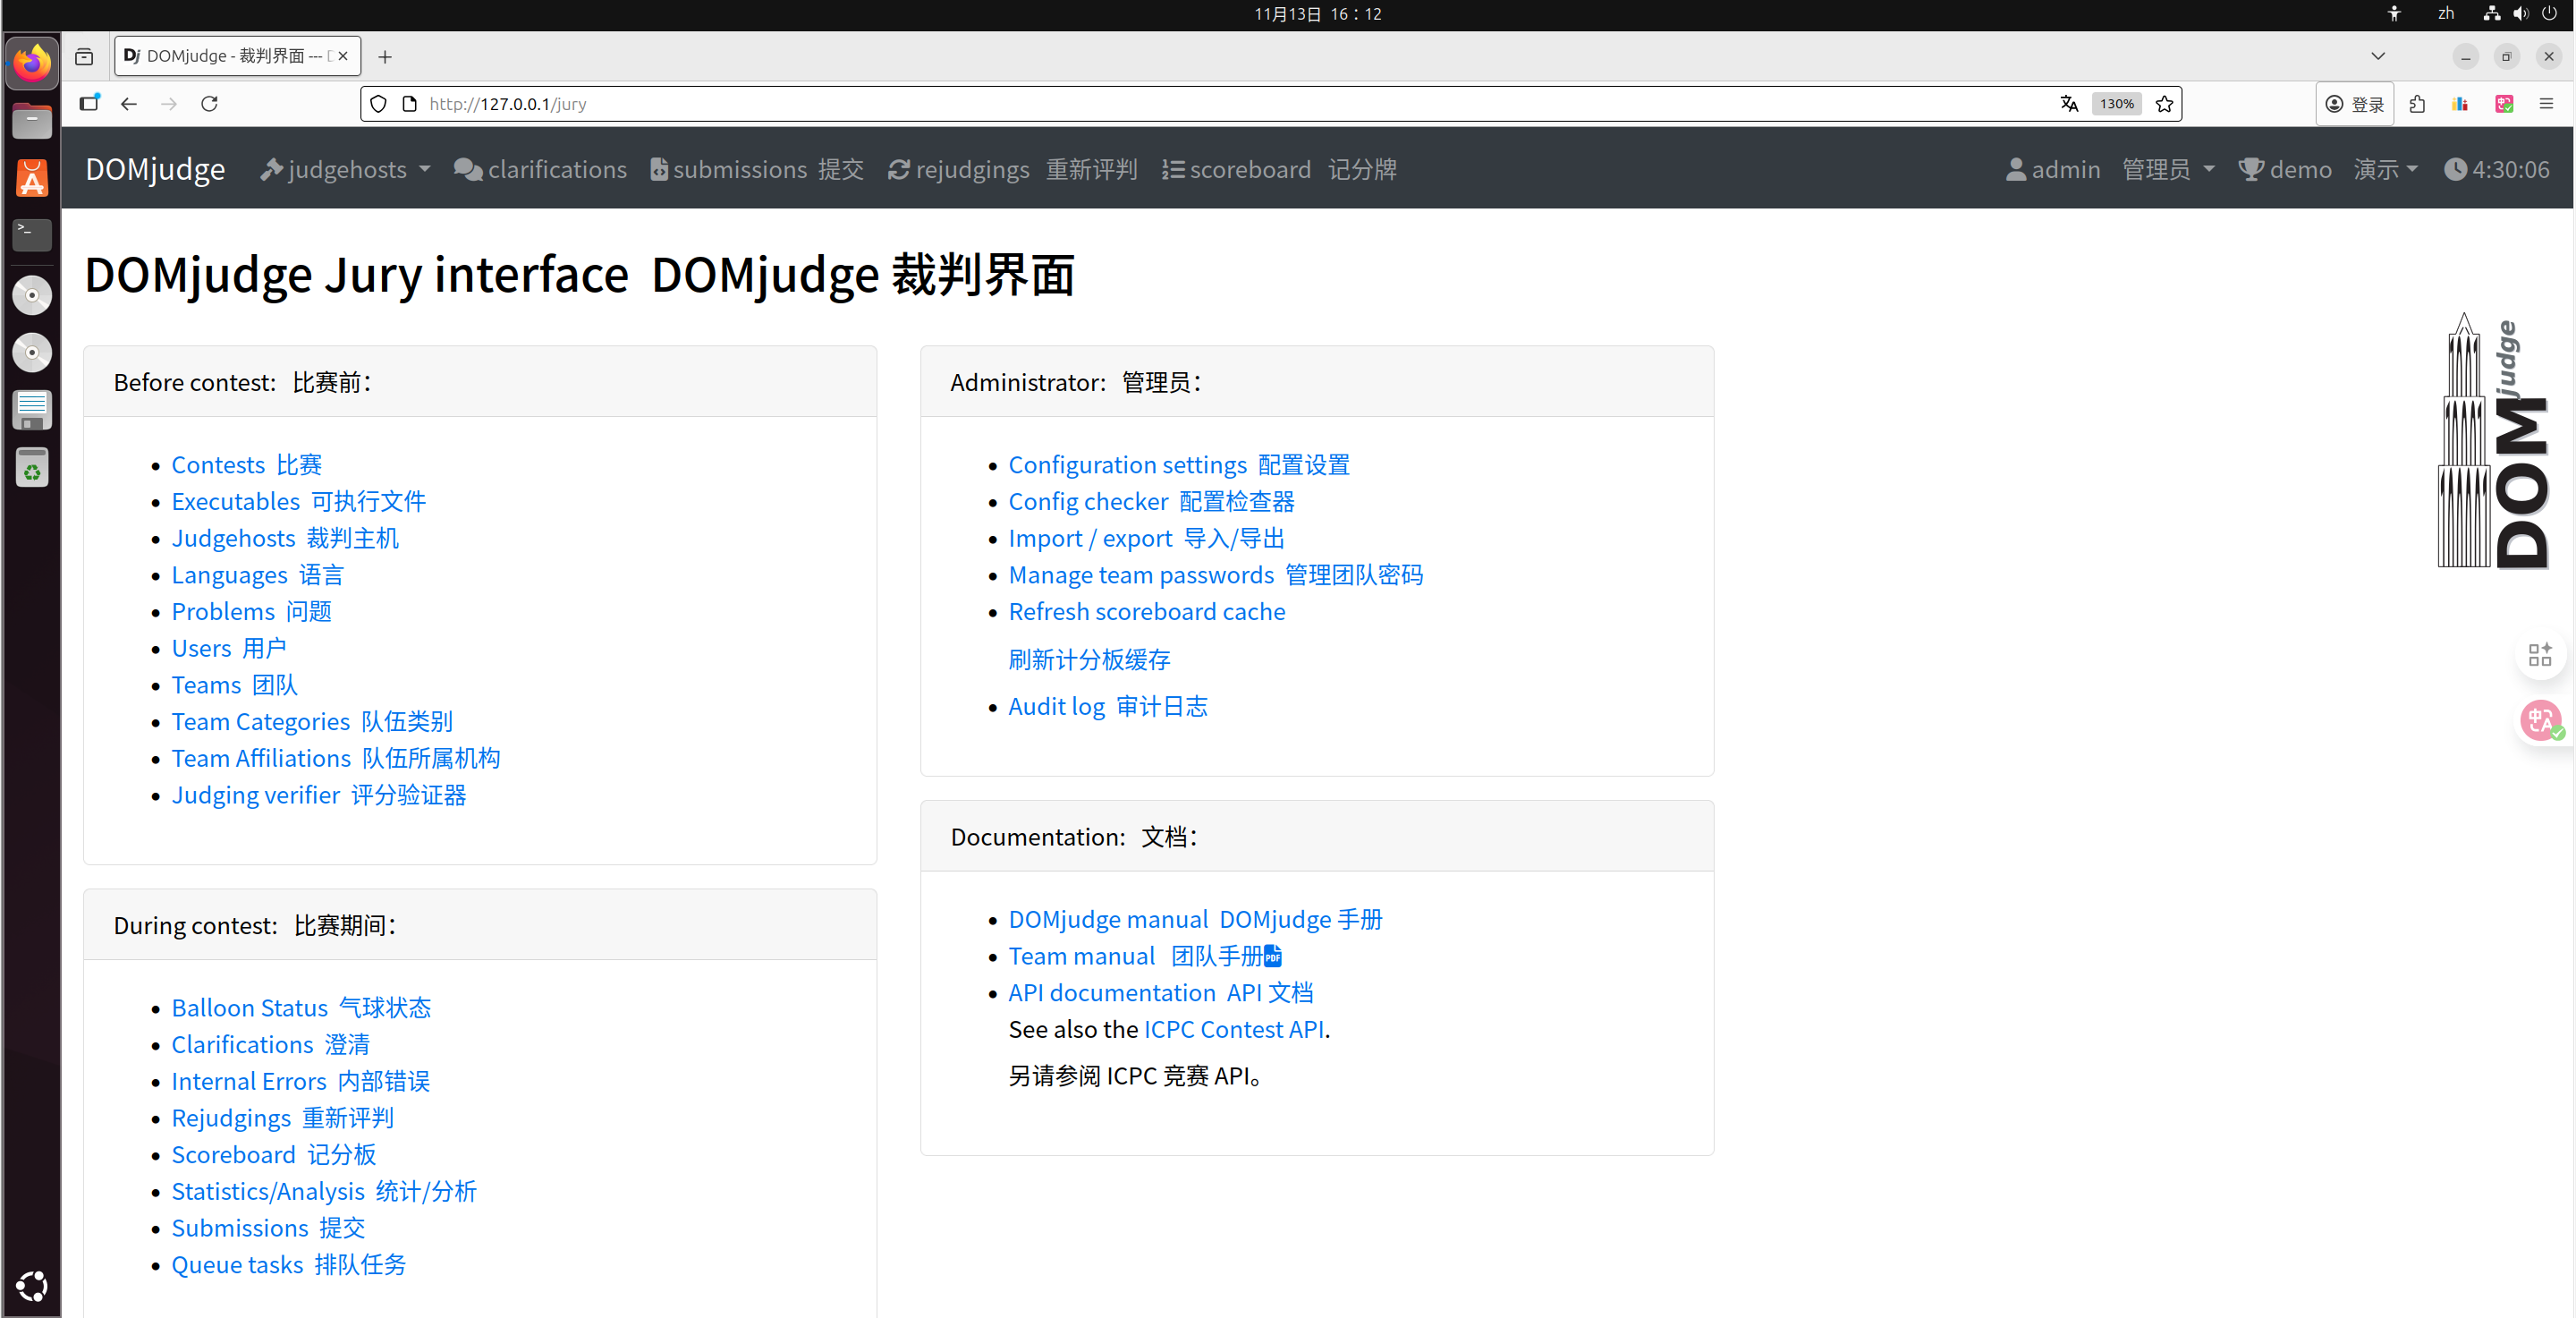
Task: Click the 130% zoom level indicator
Action: [2116, 104]
